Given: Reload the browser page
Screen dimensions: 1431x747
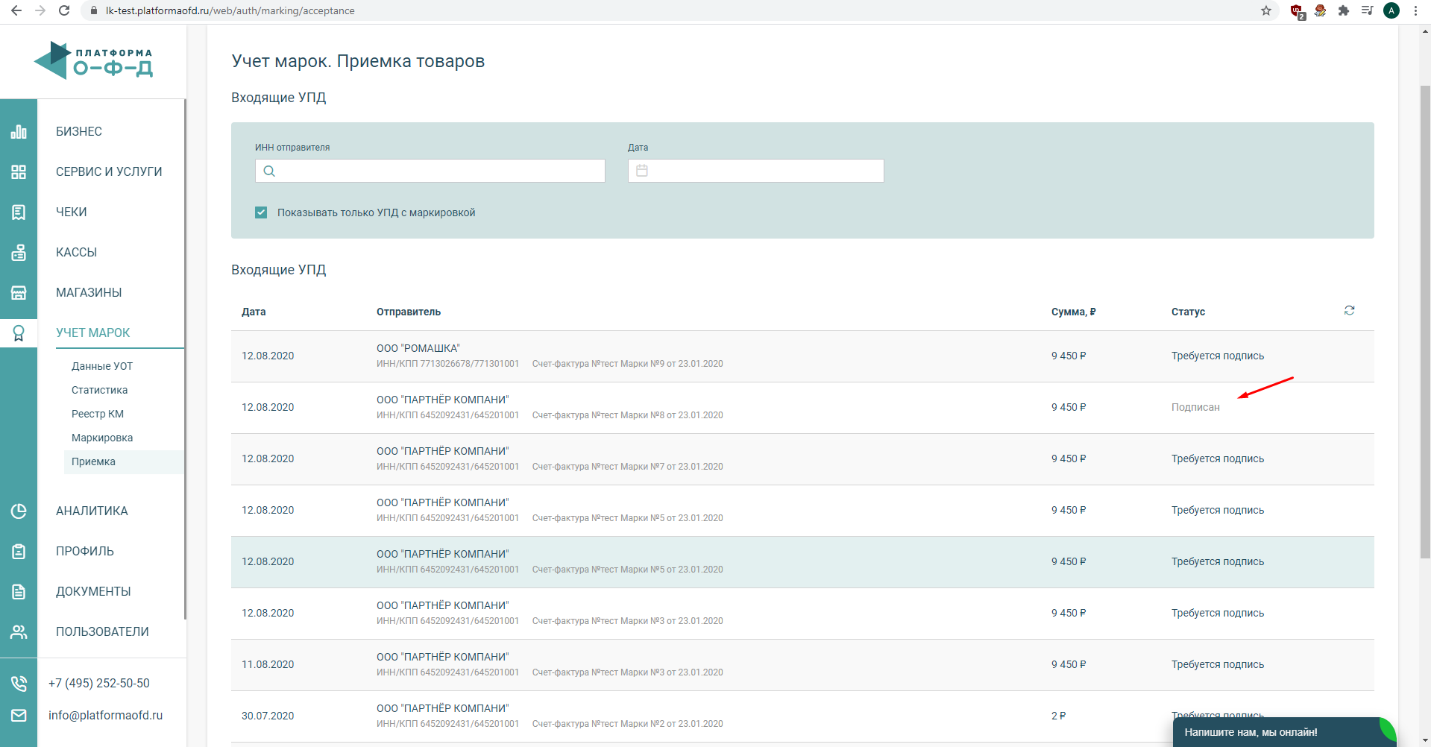Looking at the screenshot, I should click(x=64, y=11).
